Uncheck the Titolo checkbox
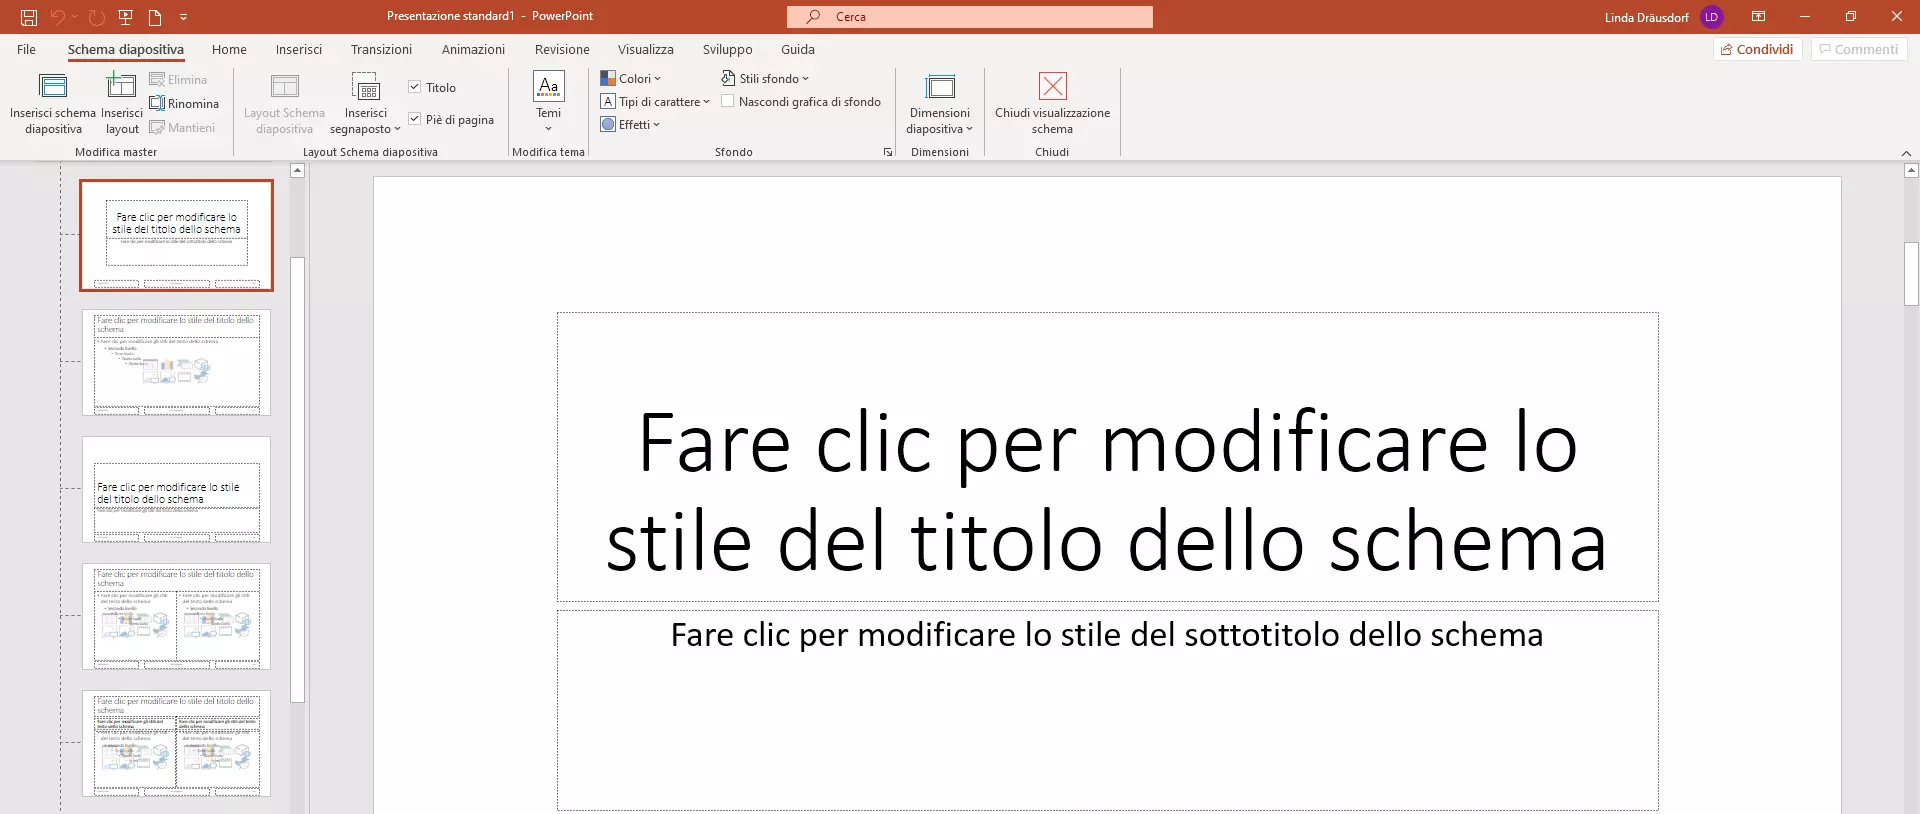Image resolution: width=1920 pixels, height=814 pixels. pos(414,87)
